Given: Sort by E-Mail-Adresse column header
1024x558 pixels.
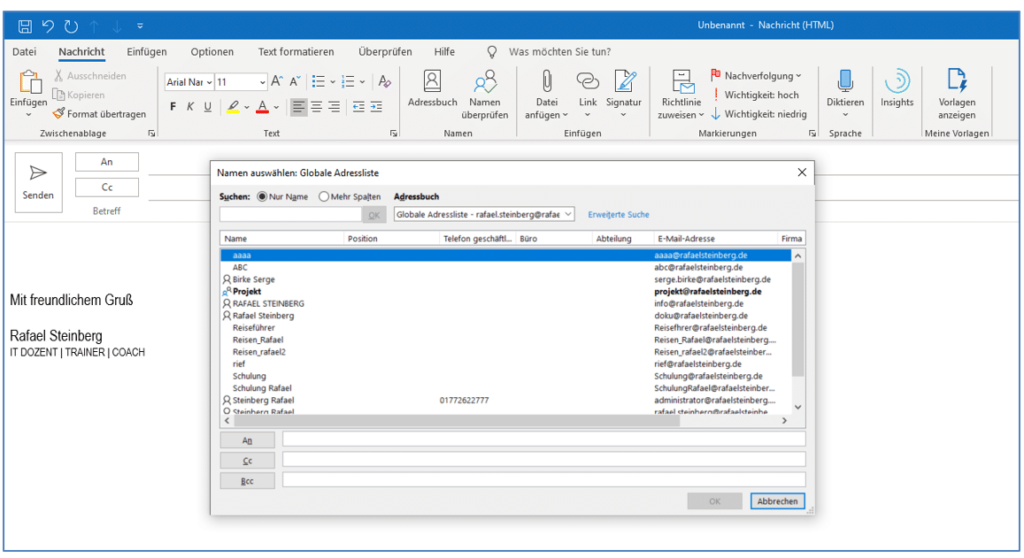Looking at the screenshot, I should (x=715, y=238).
